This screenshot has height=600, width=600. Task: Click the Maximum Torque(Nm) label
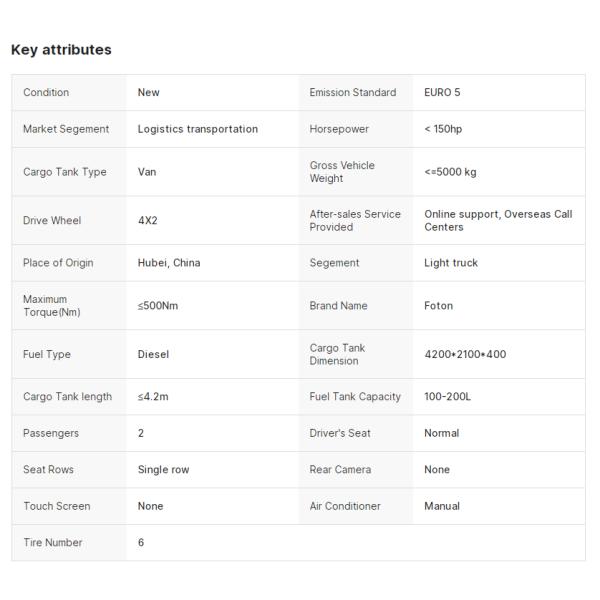point(51,306)
